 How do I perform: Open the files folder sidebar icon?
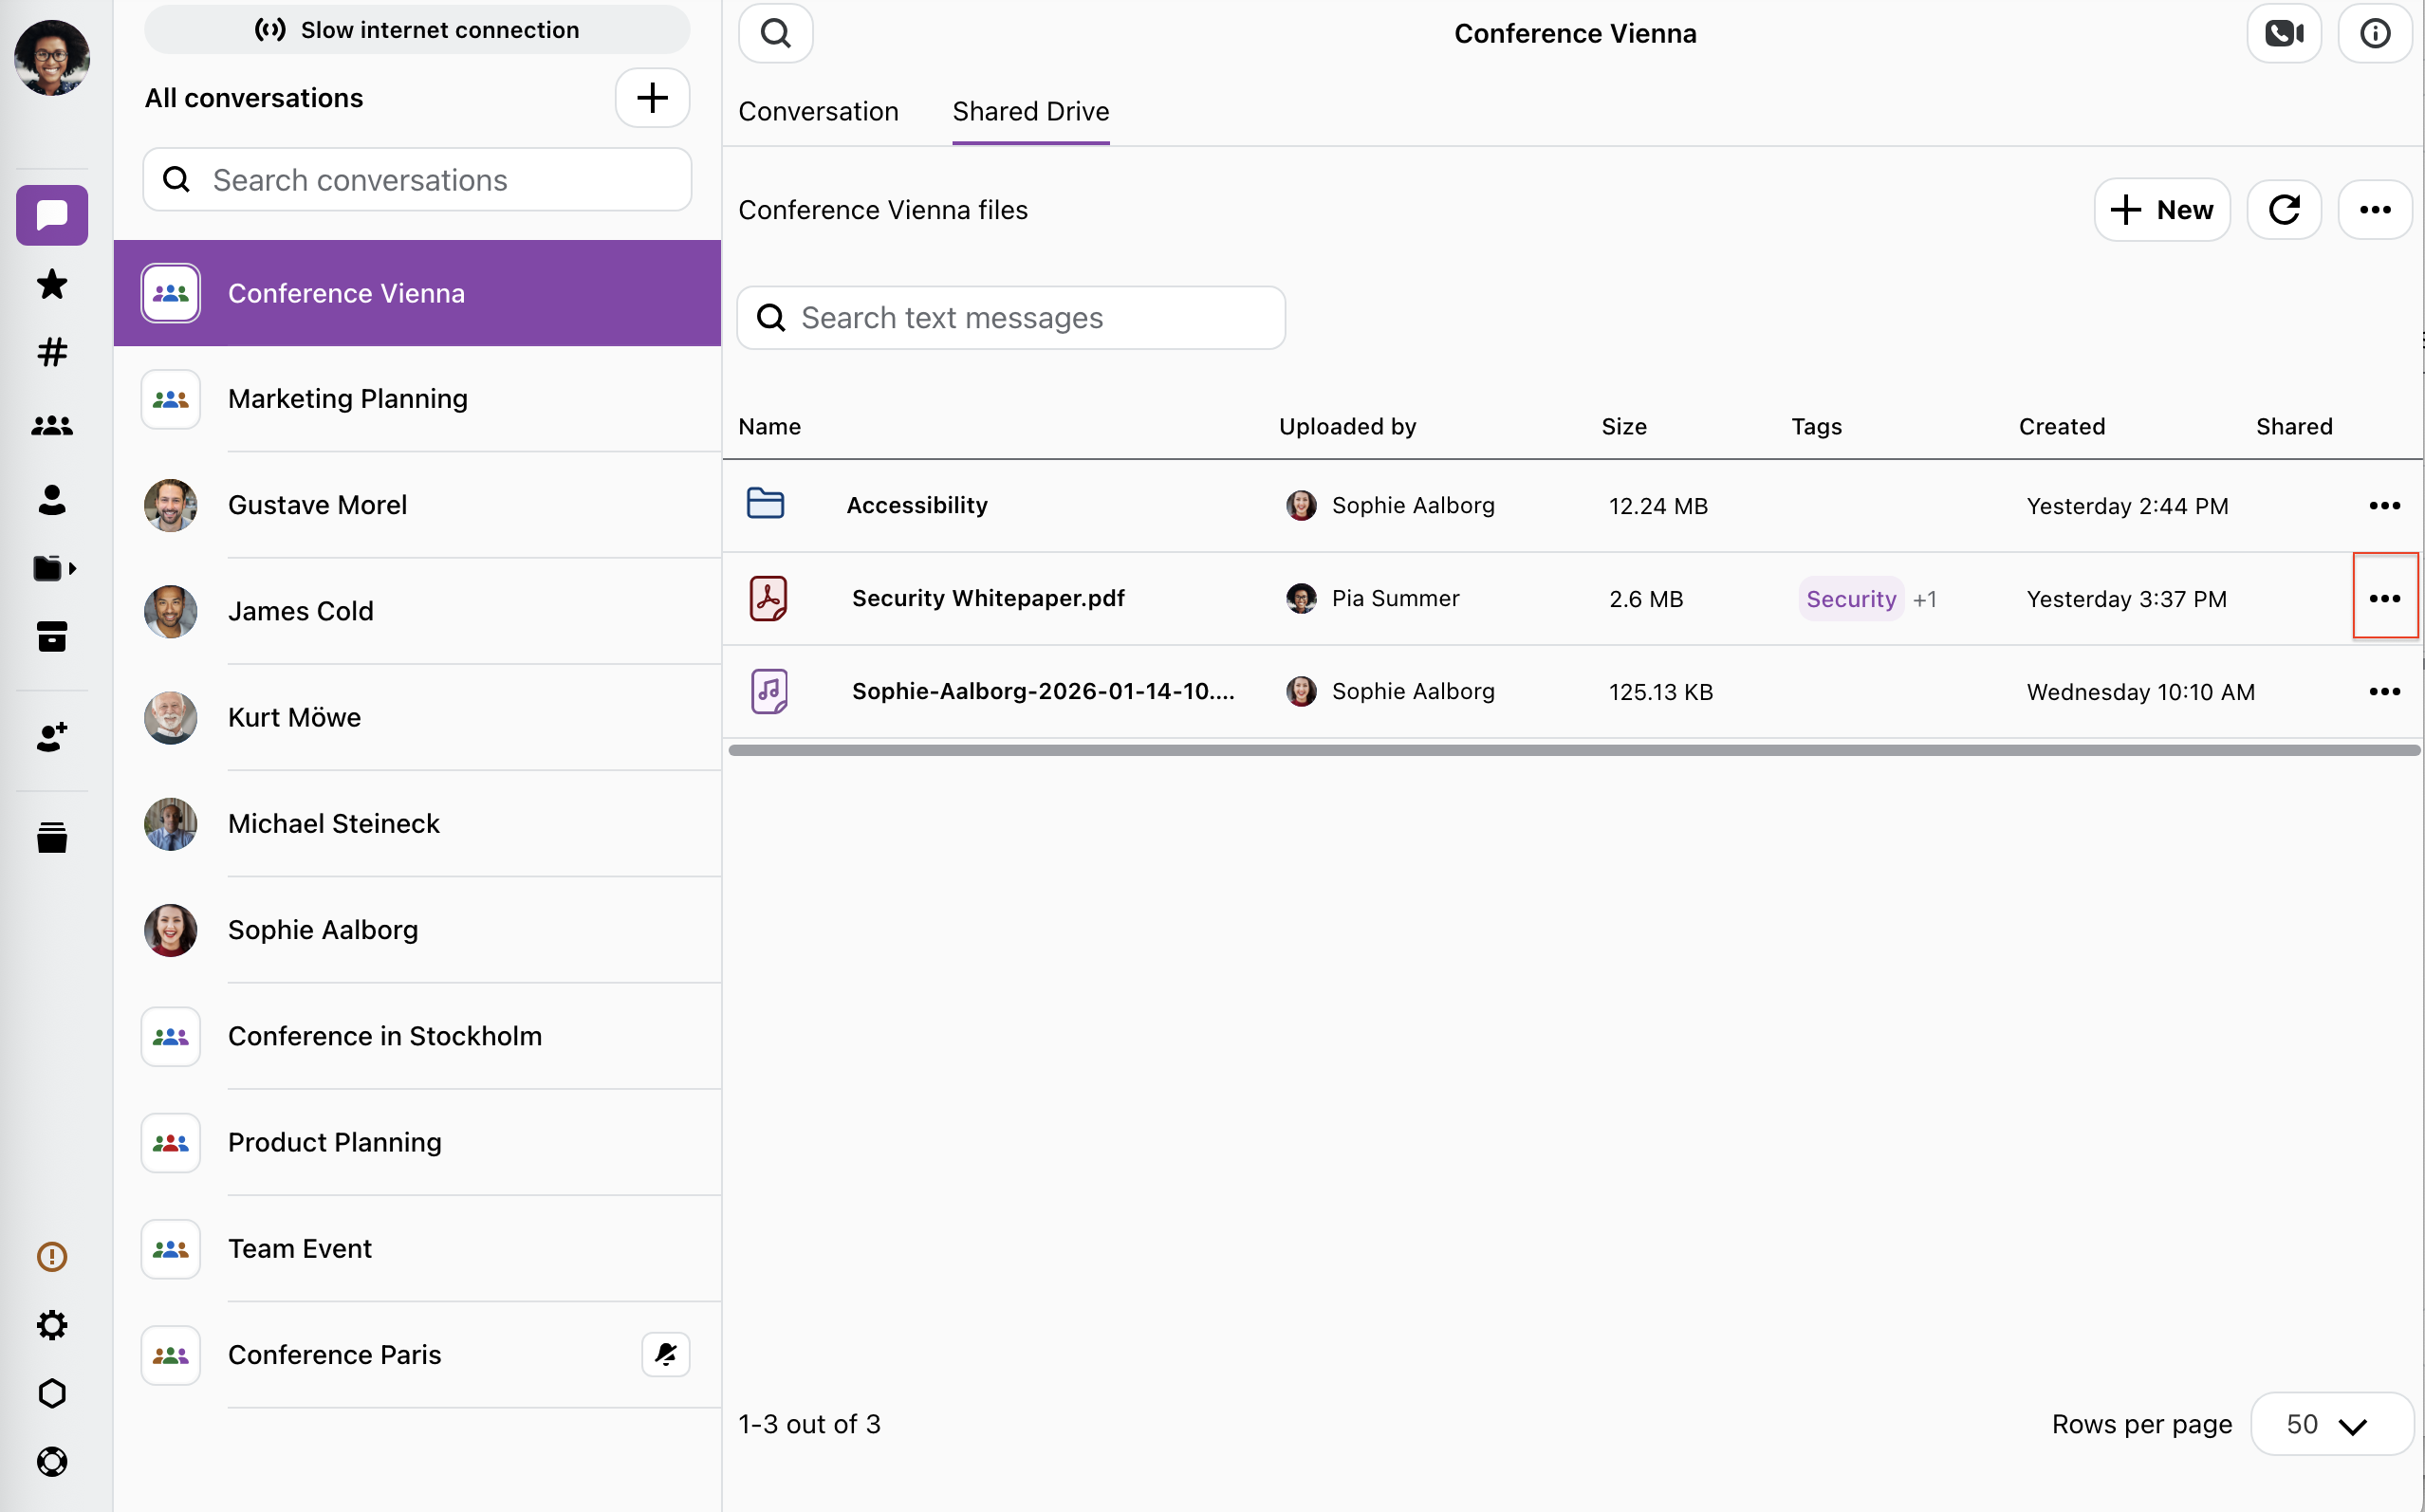[x=52, y=568]
